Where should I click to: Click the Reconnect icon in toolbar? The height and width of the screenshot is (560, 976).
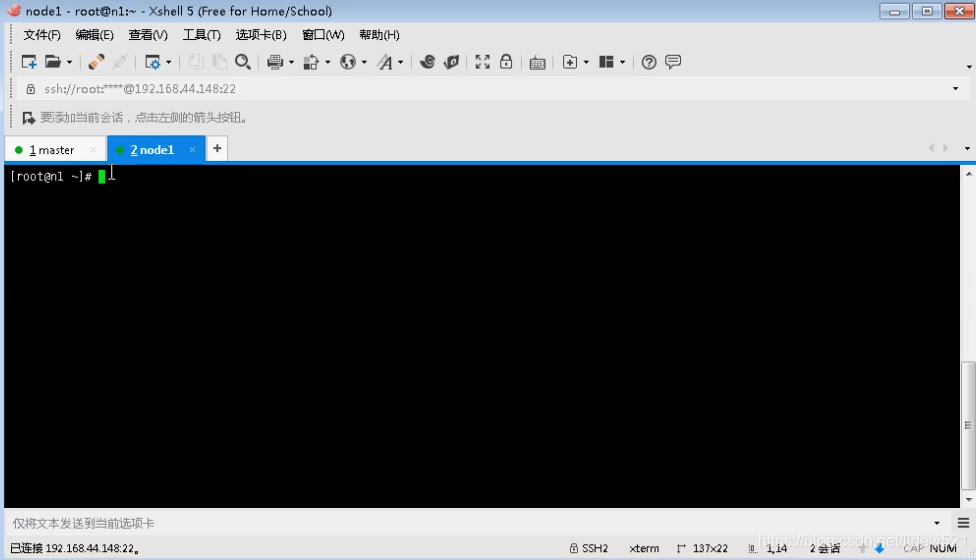[x=96, y=62]
